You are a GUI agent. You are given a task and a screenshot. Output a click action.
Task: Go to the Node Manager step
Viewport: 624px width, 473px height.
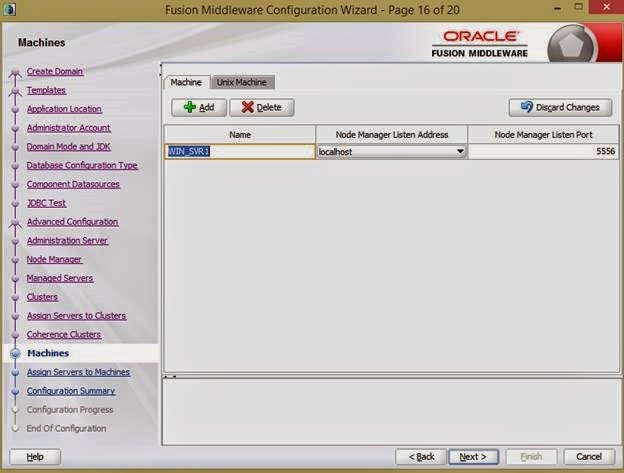(x=54, y=259)
